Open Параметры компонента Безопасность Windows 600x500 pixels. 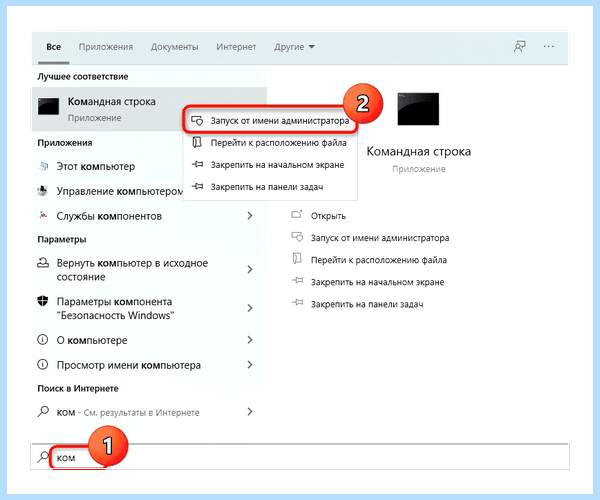115,308
